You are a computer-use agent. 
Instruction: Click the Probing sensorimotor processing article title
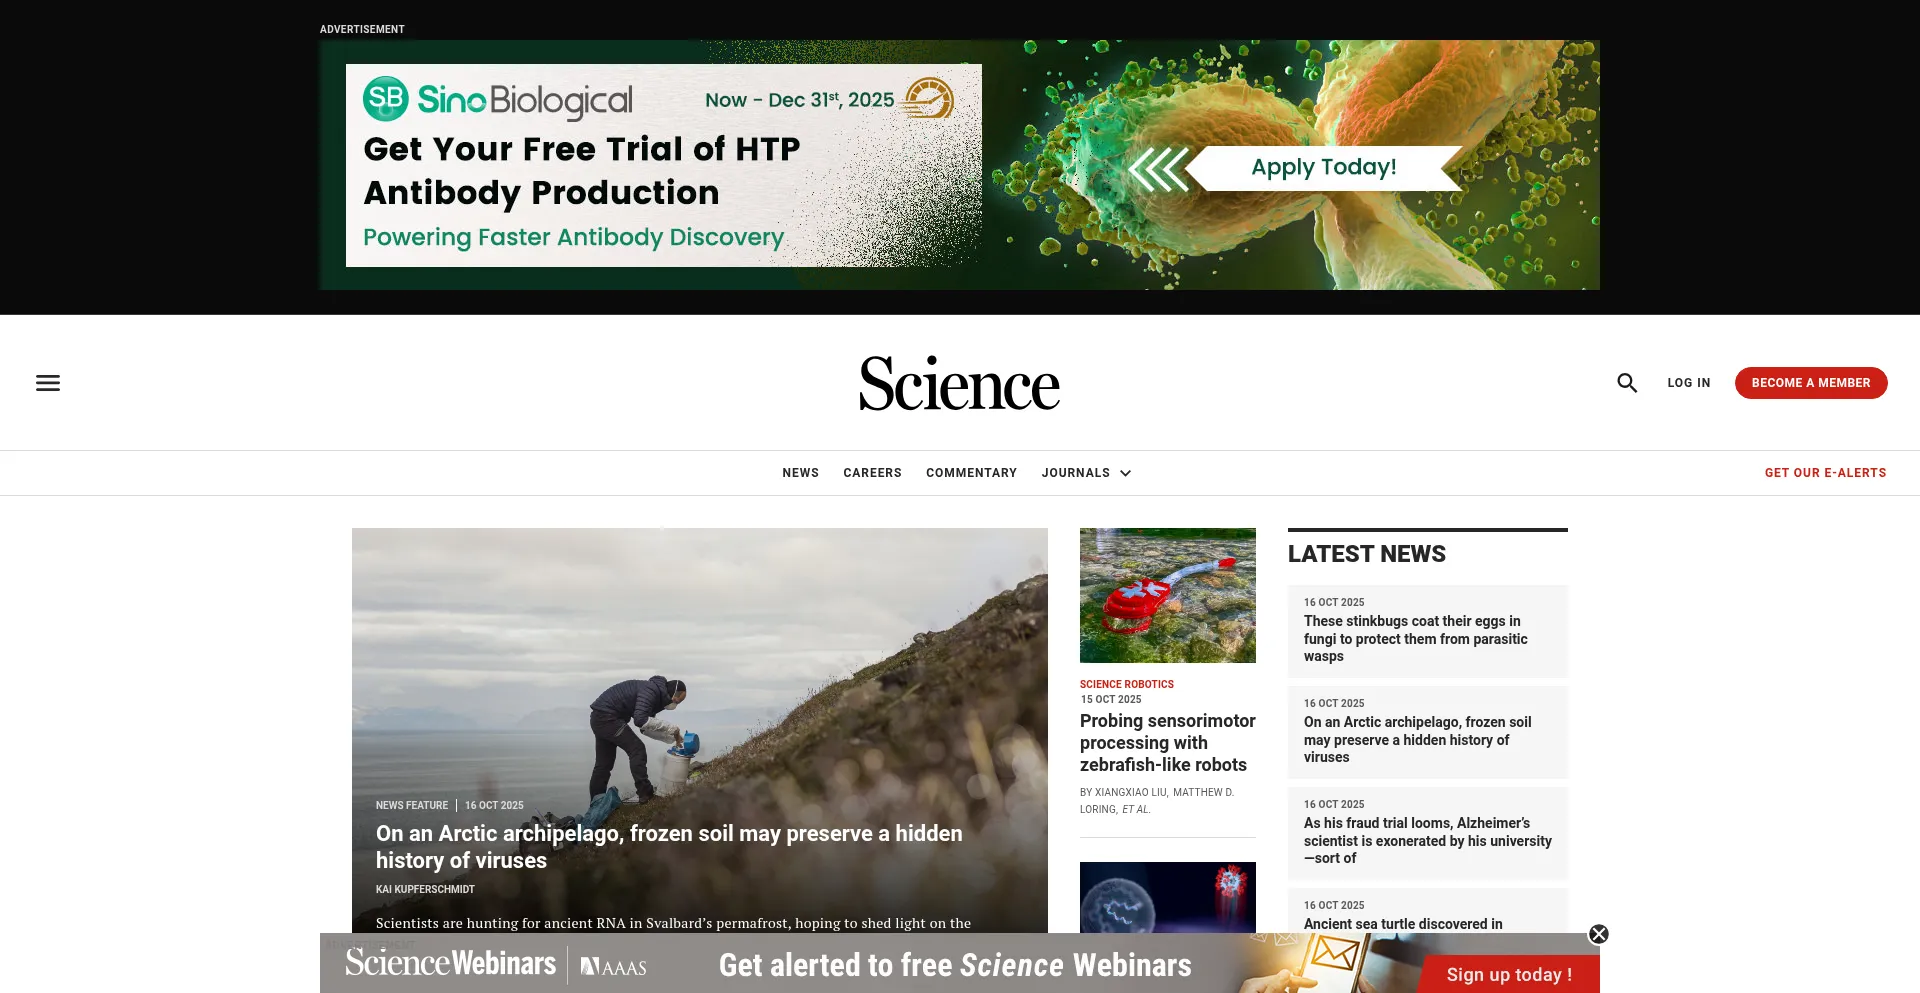1167,743
